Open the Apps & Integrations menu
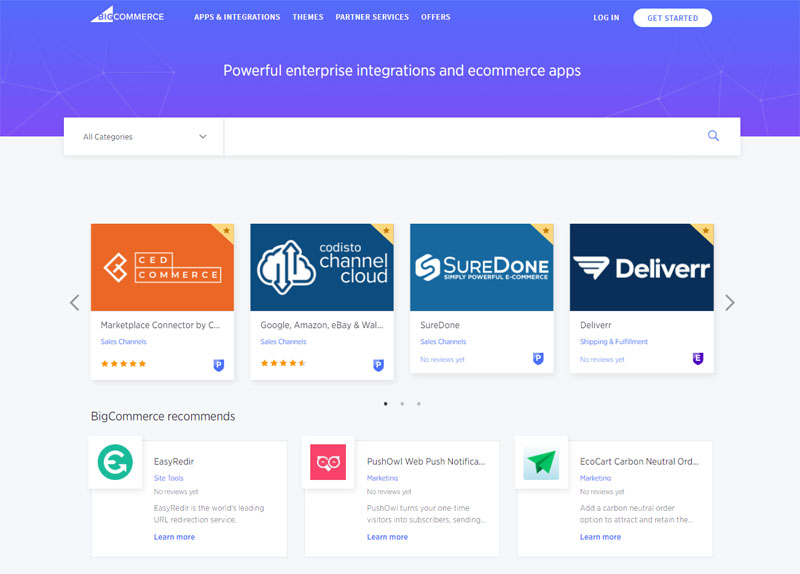Viewport: 800px width, 574px height. click(x=235, y=17)
